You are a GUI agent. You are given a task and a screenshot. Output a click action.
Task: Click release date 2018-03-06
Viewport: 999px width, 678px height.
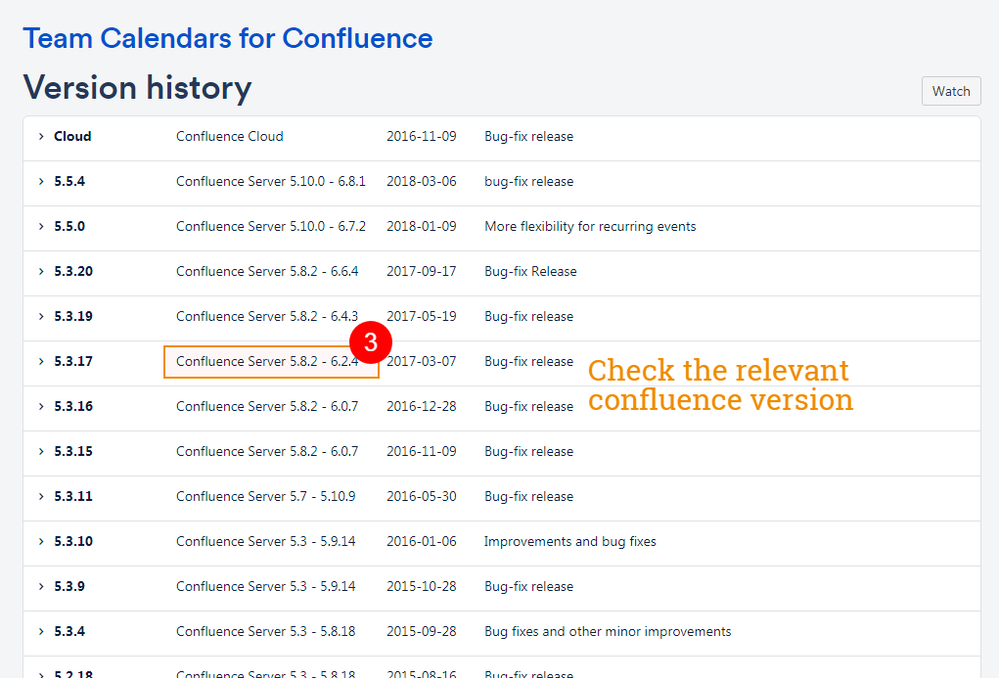click(422, 182)
